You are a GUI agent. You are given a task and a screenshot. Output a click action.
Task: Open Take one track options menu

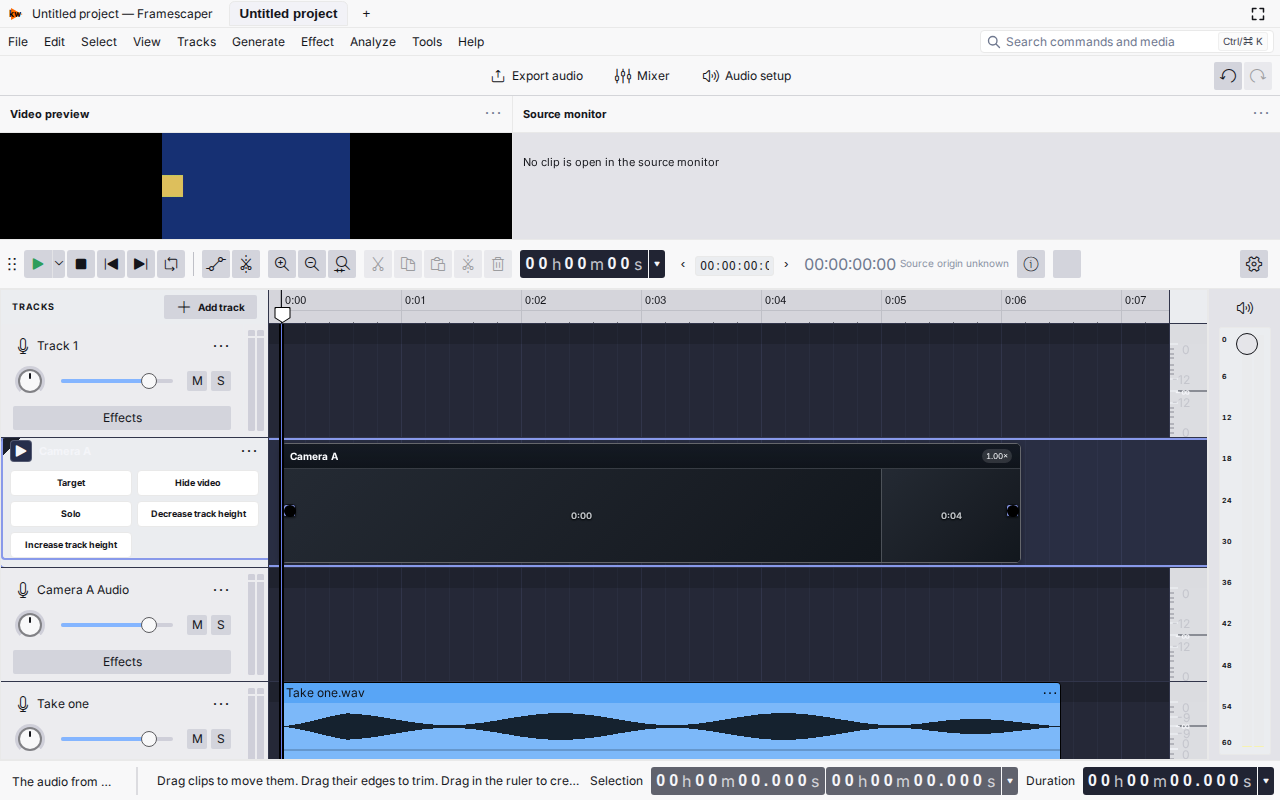point(221,704)
